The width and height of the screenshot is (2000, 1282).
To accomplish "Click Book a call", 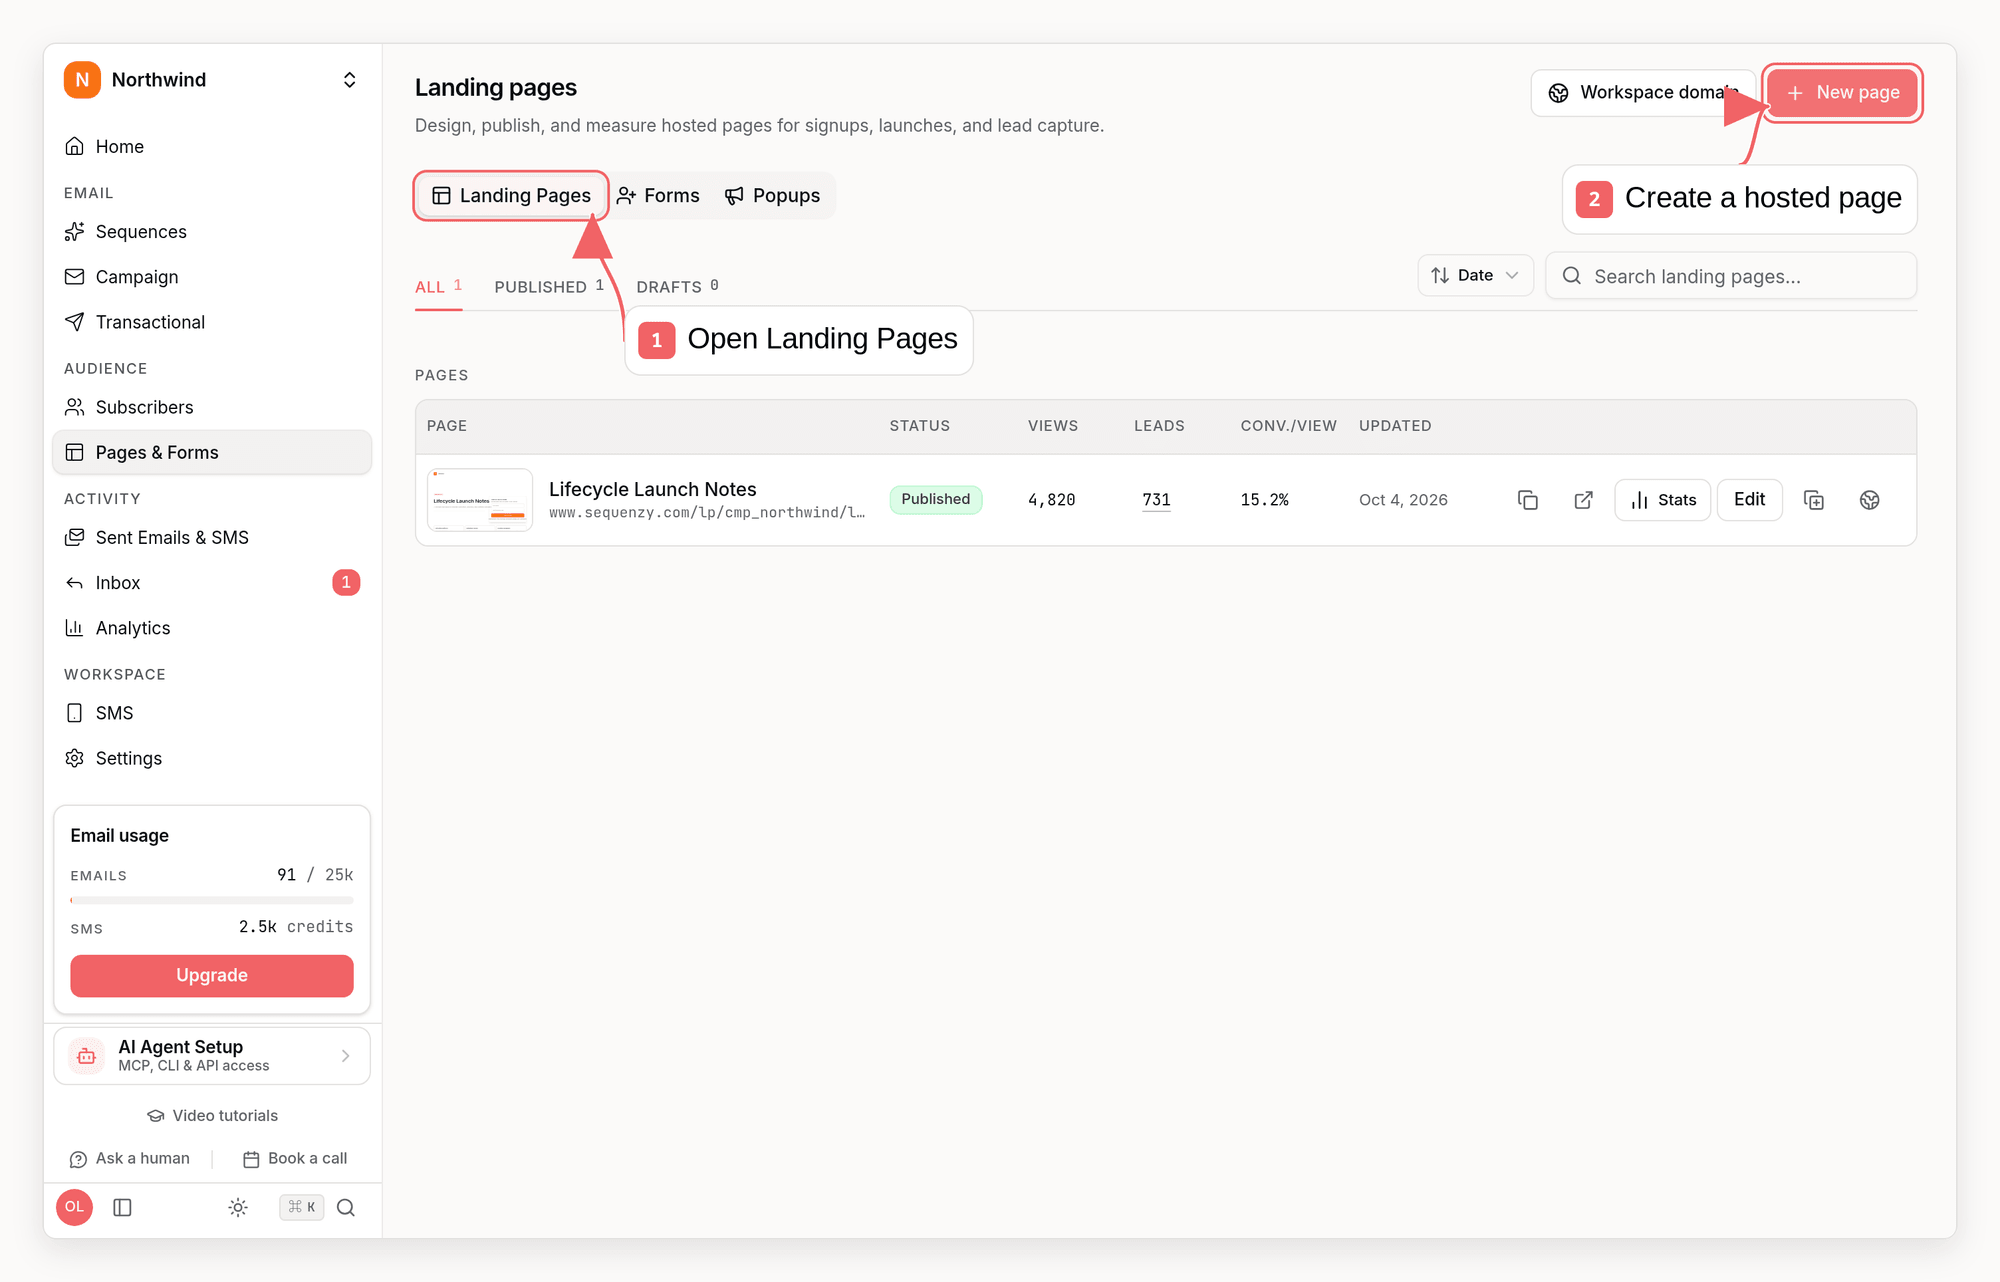I will [295, 1159].
